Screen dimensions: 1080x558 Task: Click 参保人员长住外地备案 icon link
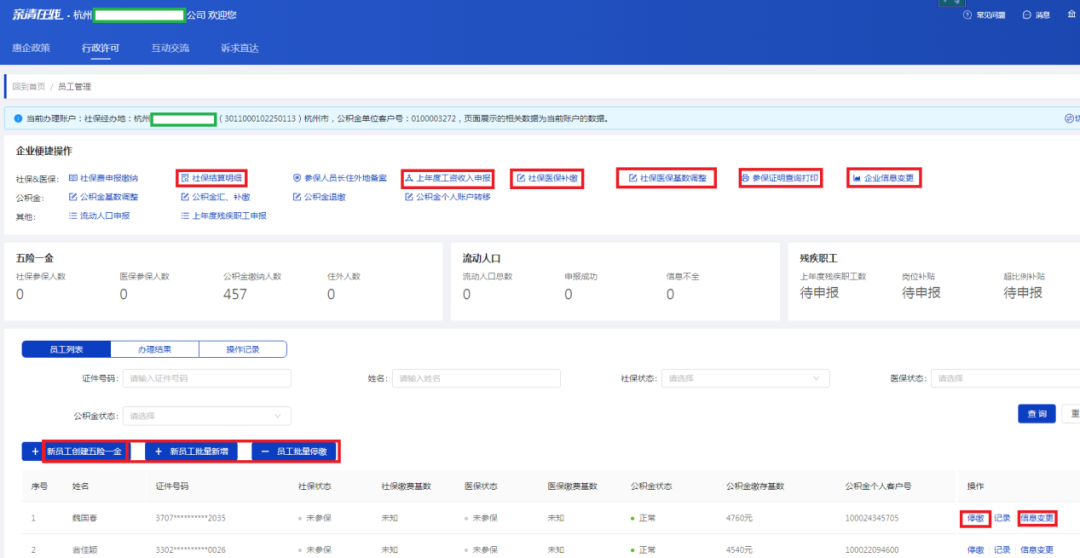click(339, 178)
